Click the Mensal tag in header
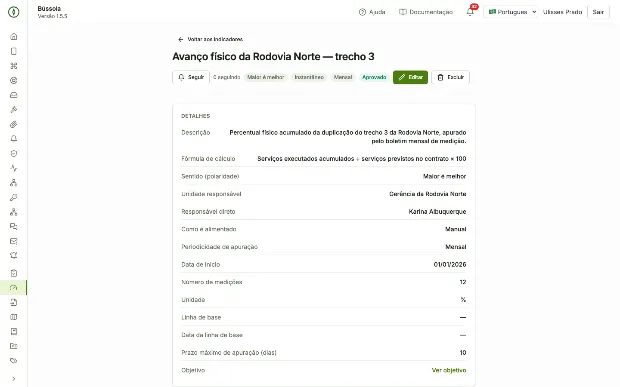This screenshot has height=387, width=620. click(x=343, y=77)
